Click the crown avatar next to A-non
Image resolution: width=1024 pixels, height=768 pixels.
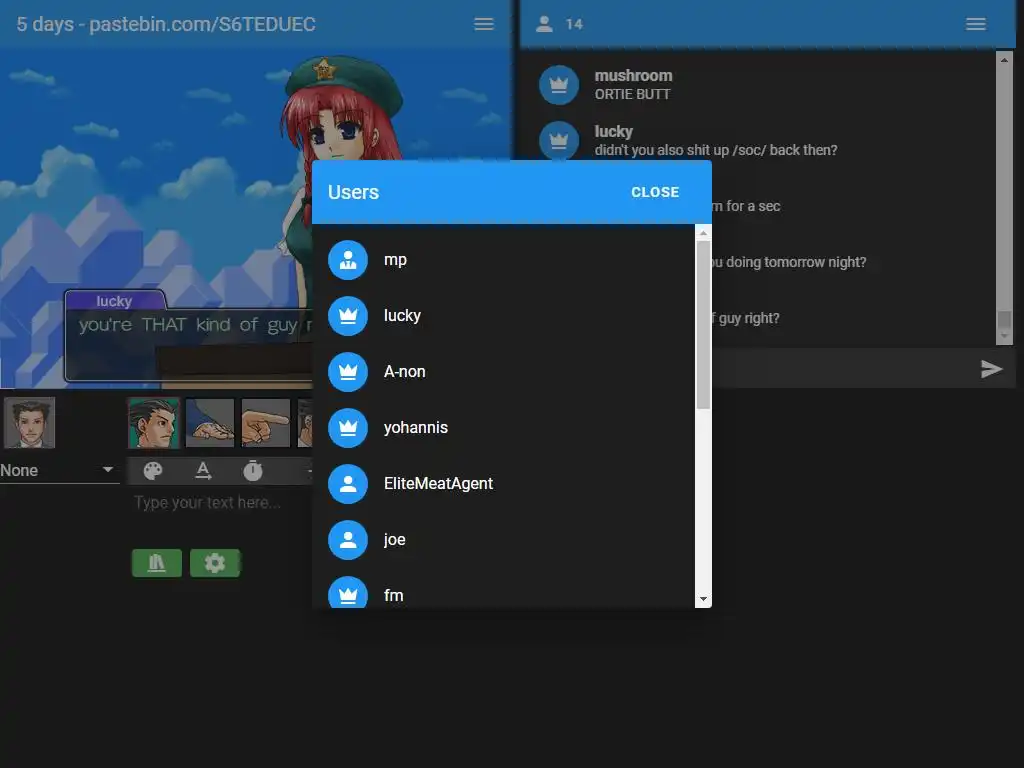click(348, 372)
